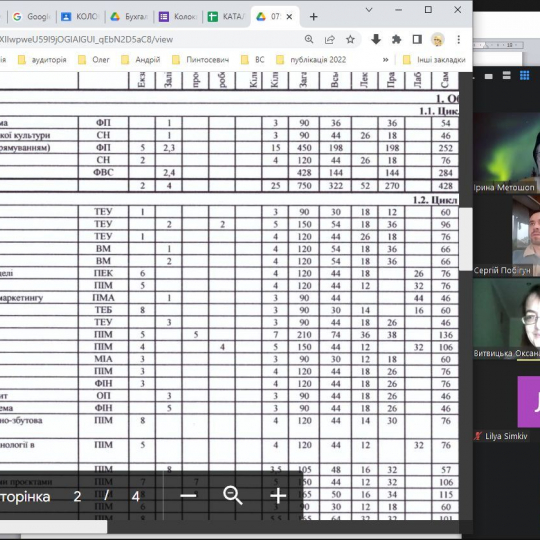540x540 pixels.
Task: Select Ірина Метошоп video tile
Action: pyautogui.click(x=506, y=152)
